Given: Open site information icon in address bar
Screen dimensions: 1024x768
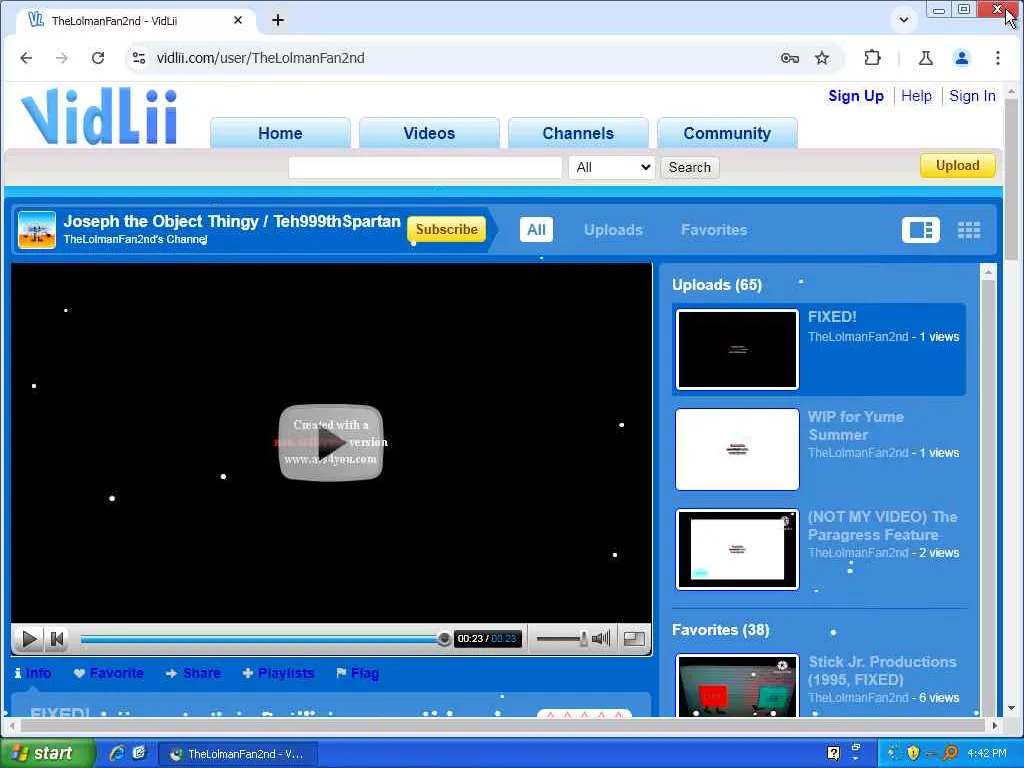Looking at the screenshot, I should tap(139, 58).
